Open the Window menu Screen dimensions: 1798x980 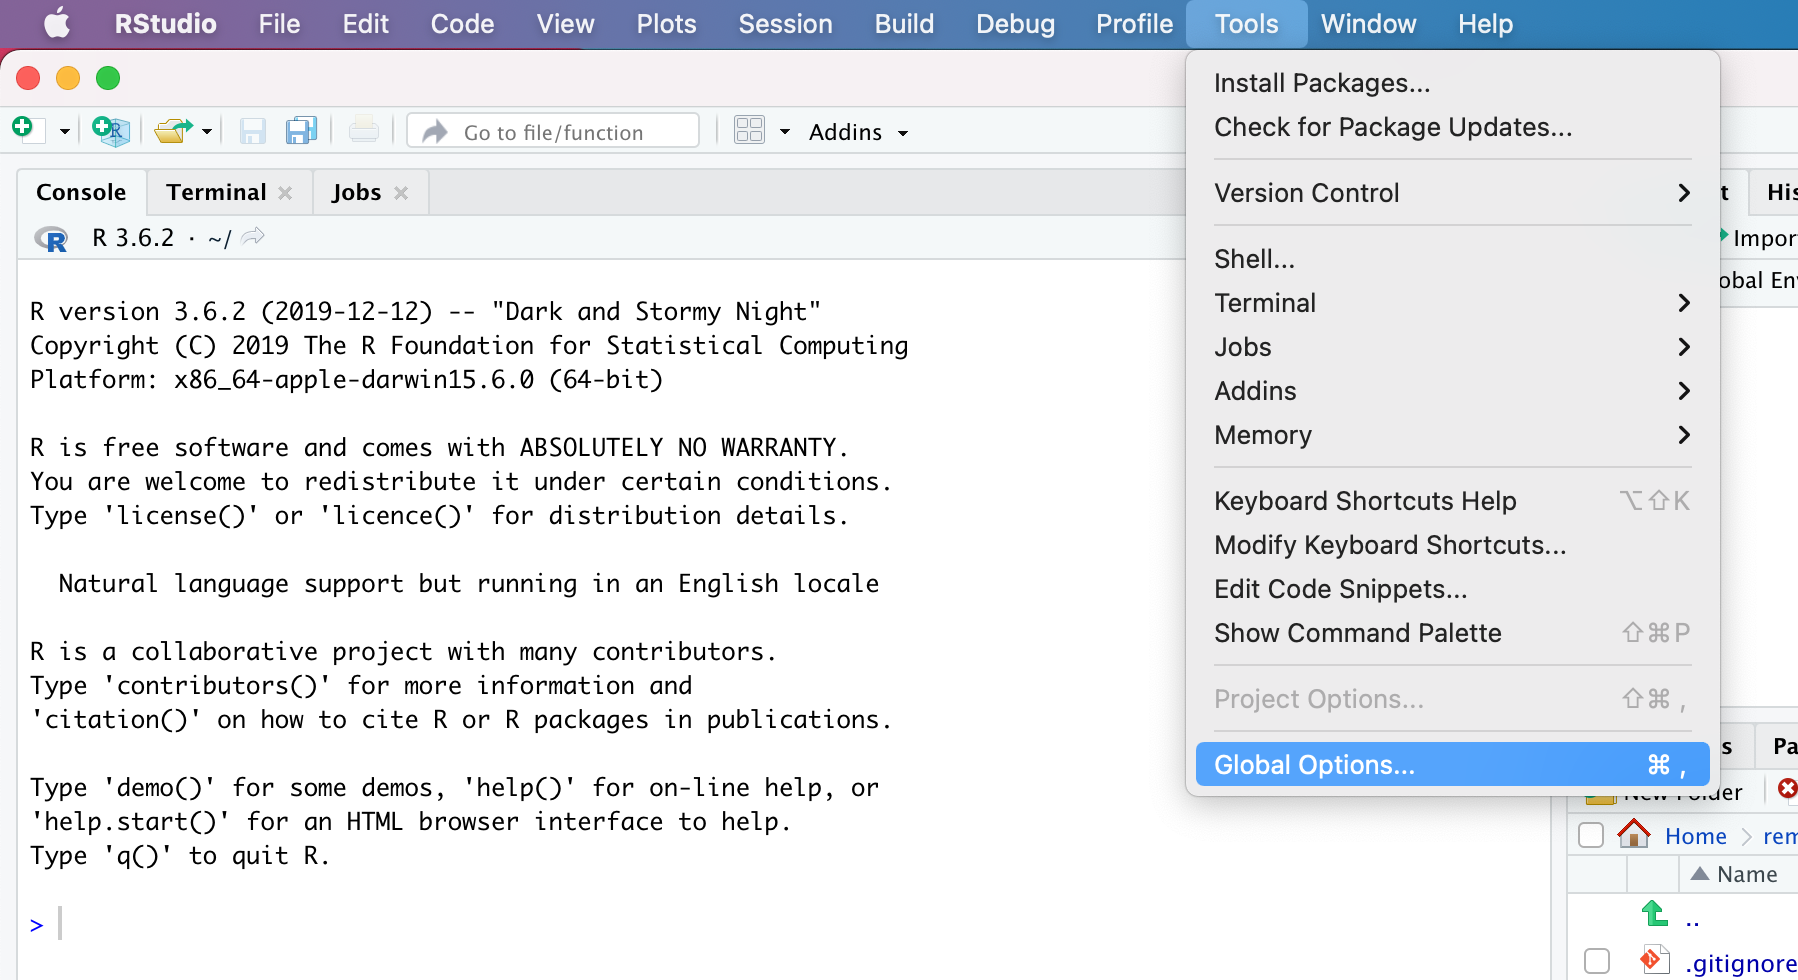[x=1368, y=24]
